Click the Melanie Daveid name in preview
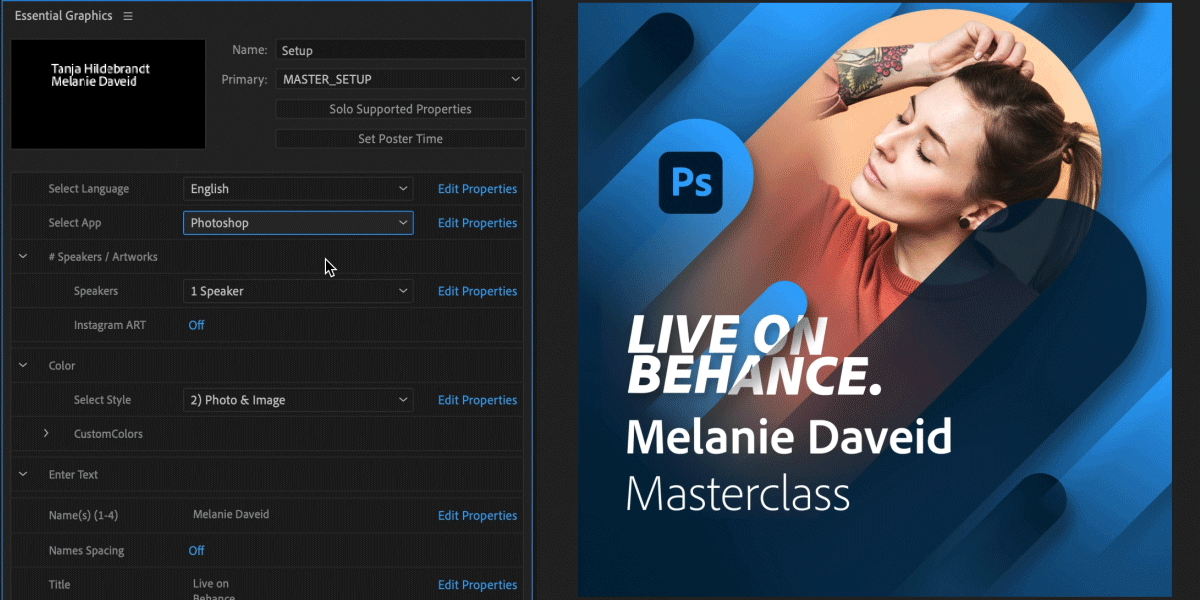 click(x=789, y=436)
